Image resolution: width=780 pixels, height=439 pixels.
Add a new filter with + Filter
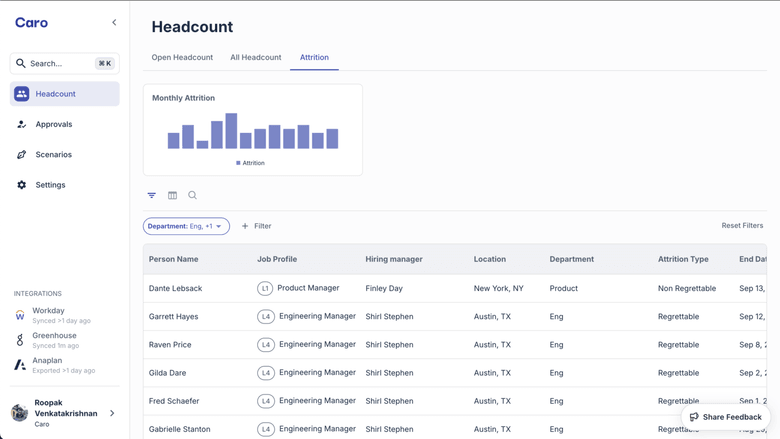pyautogui.click(x=257, y=226)
